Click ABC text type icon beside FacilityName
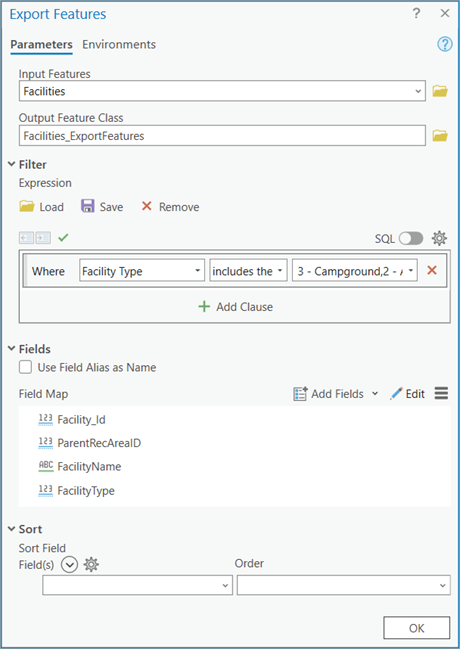The image size is (460, 649). (46, 466)
